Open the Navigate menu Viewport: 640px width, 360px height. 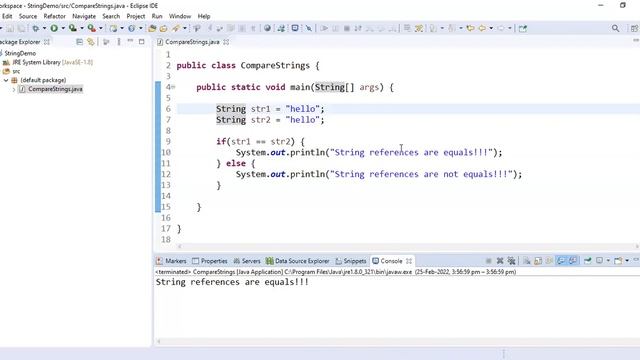(84, 16)
